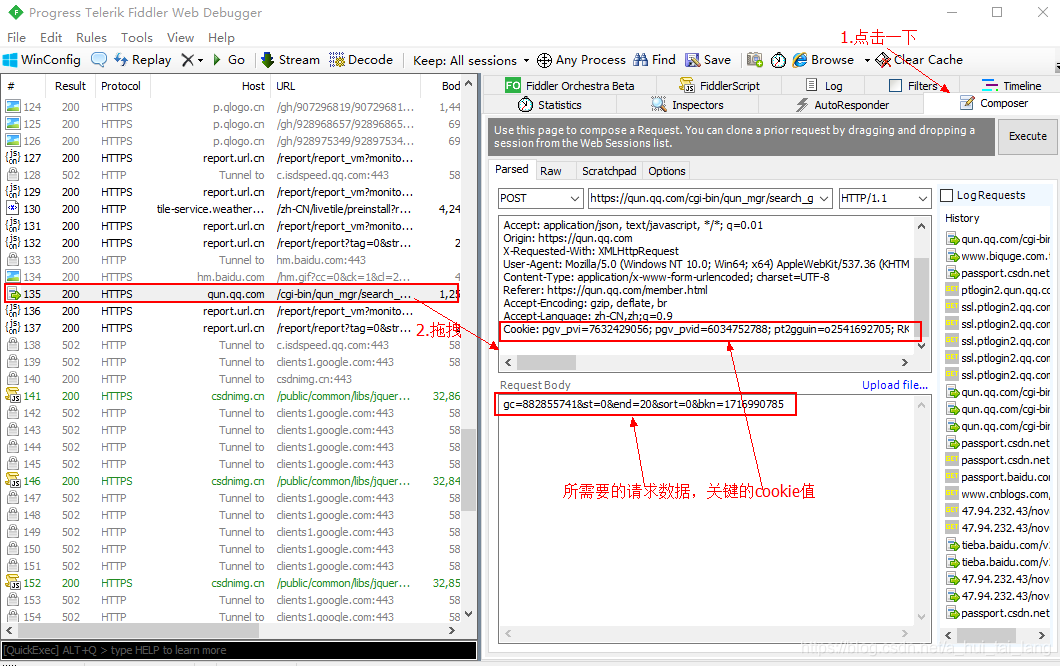
Task: Pick the Any Process target tool
Action: click(581, 60)
